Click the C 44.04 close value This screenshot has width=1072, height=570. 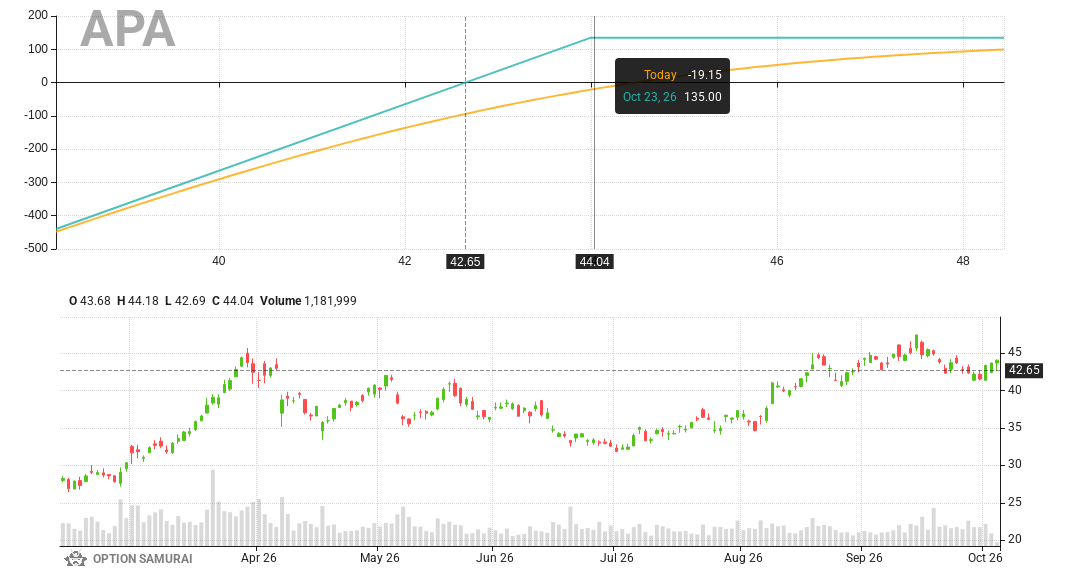click(232, 301)
